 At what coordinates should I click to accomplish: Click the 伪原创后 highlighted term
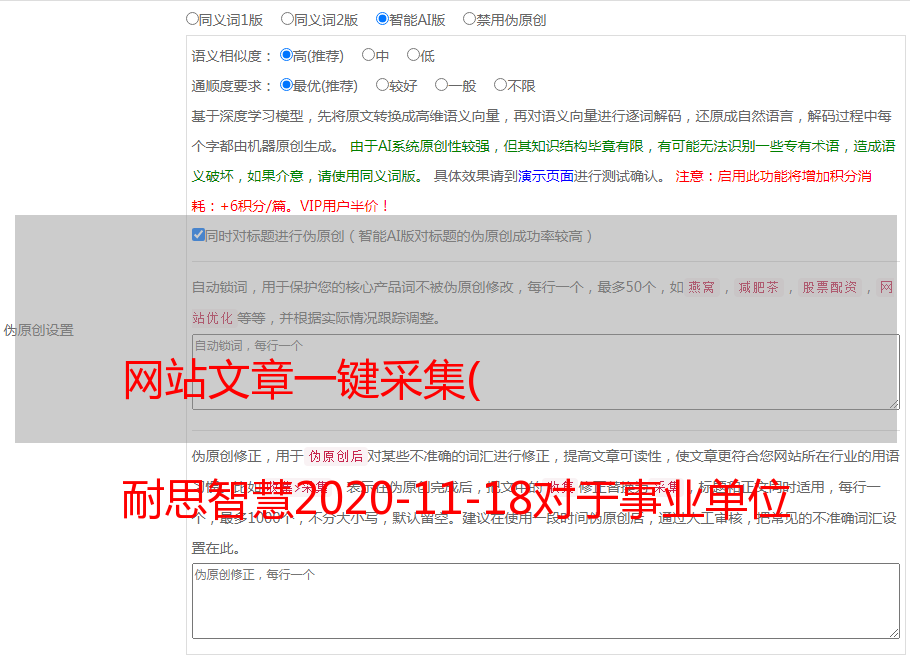point(336,456)
